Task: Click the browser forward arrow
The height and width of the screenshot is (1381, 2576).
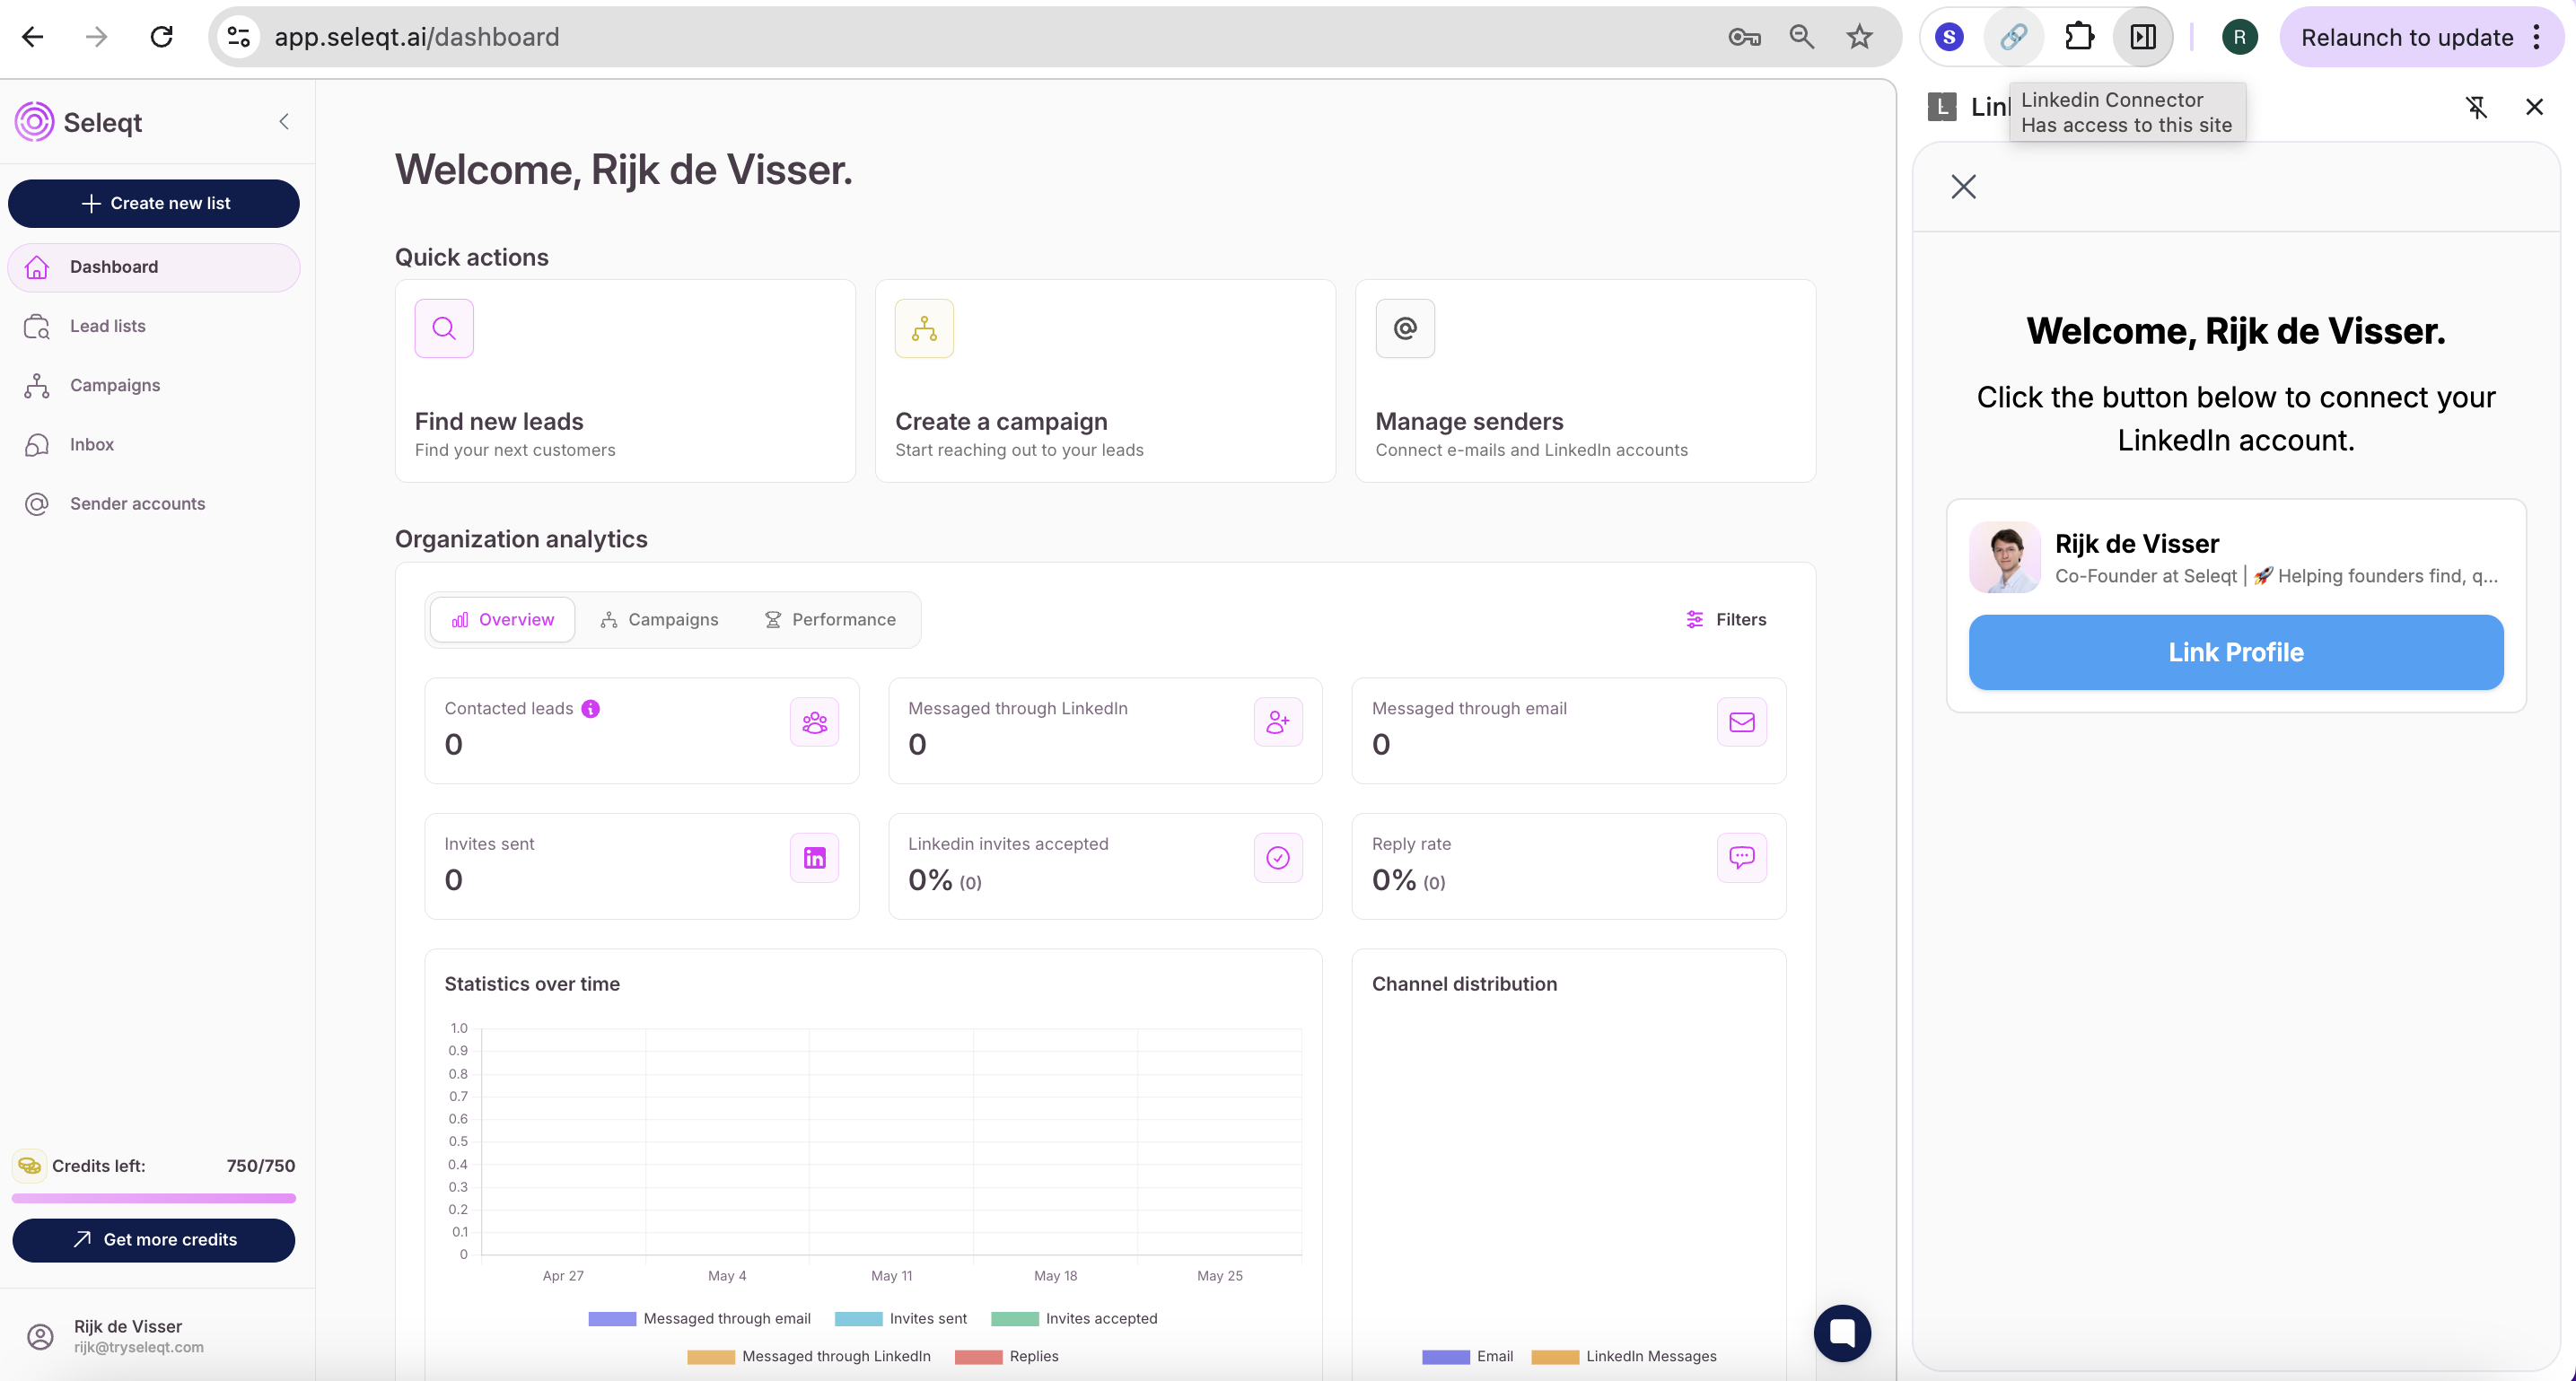Action: pos(96,37)
